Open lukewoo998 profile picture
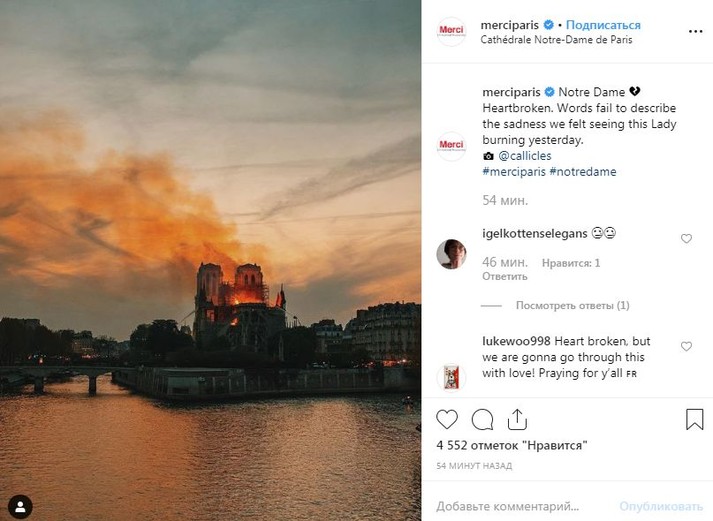Viewport: 713px width, 521px height. tap(451, 376)
